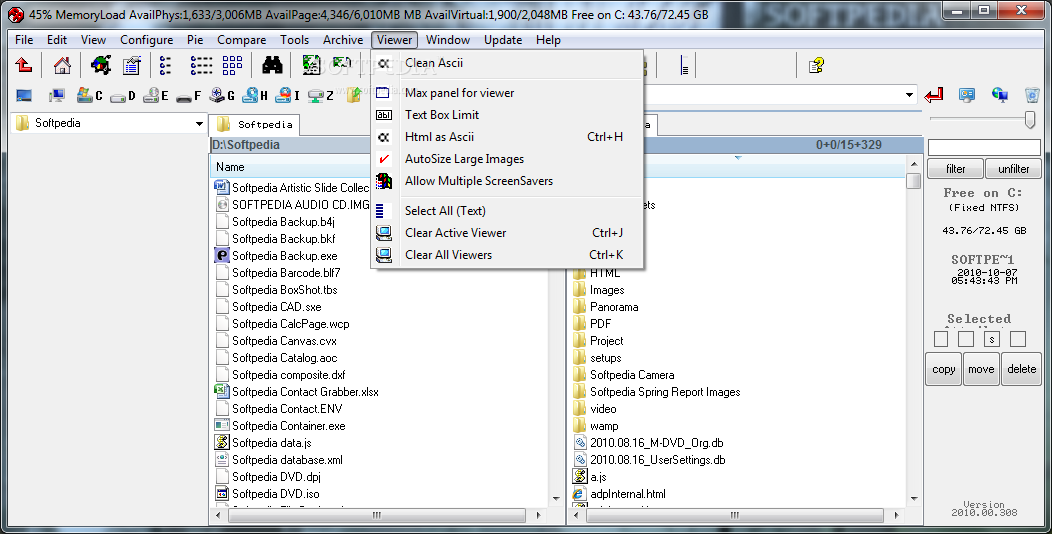Image resolution: width=1052 pixels, height=534 pixels.
Task: Switch to network drive Z
Action: point(320,96)
